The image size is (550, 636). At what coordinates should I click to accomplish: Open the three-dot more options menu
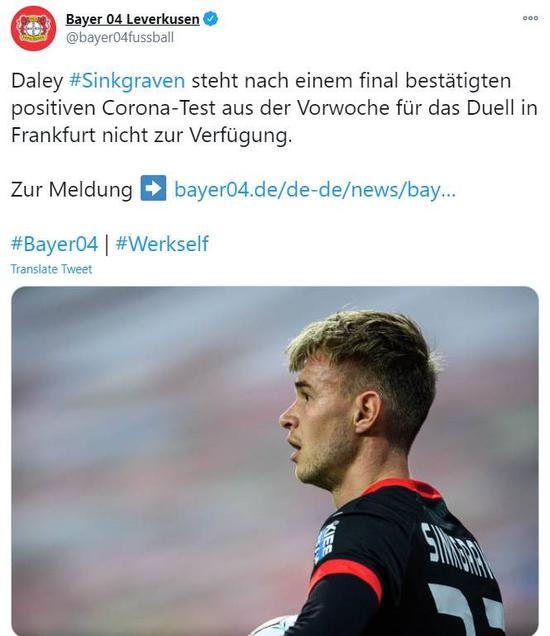(x=530, y=18)
